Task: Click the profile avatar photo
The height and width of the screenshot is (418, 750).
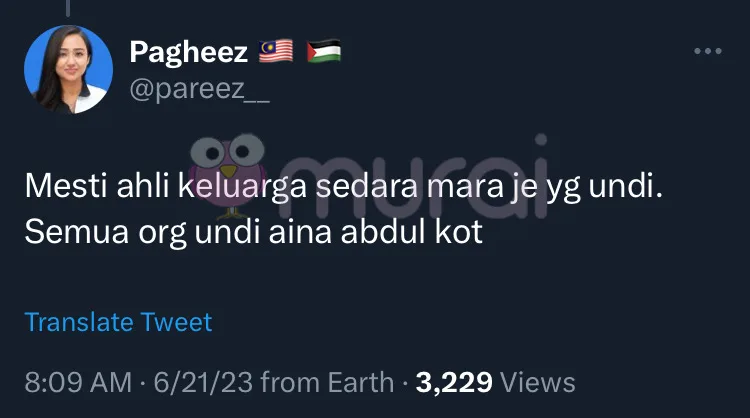Action: [68, 69]
